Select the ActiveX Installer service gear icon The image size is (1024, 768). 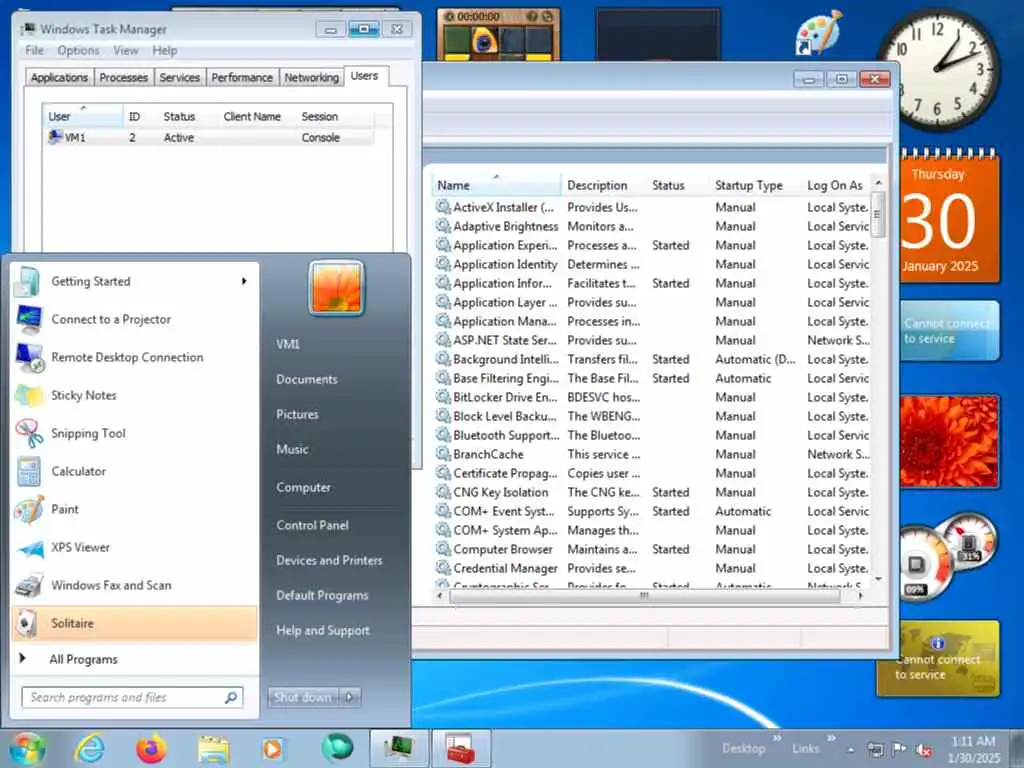443,207
